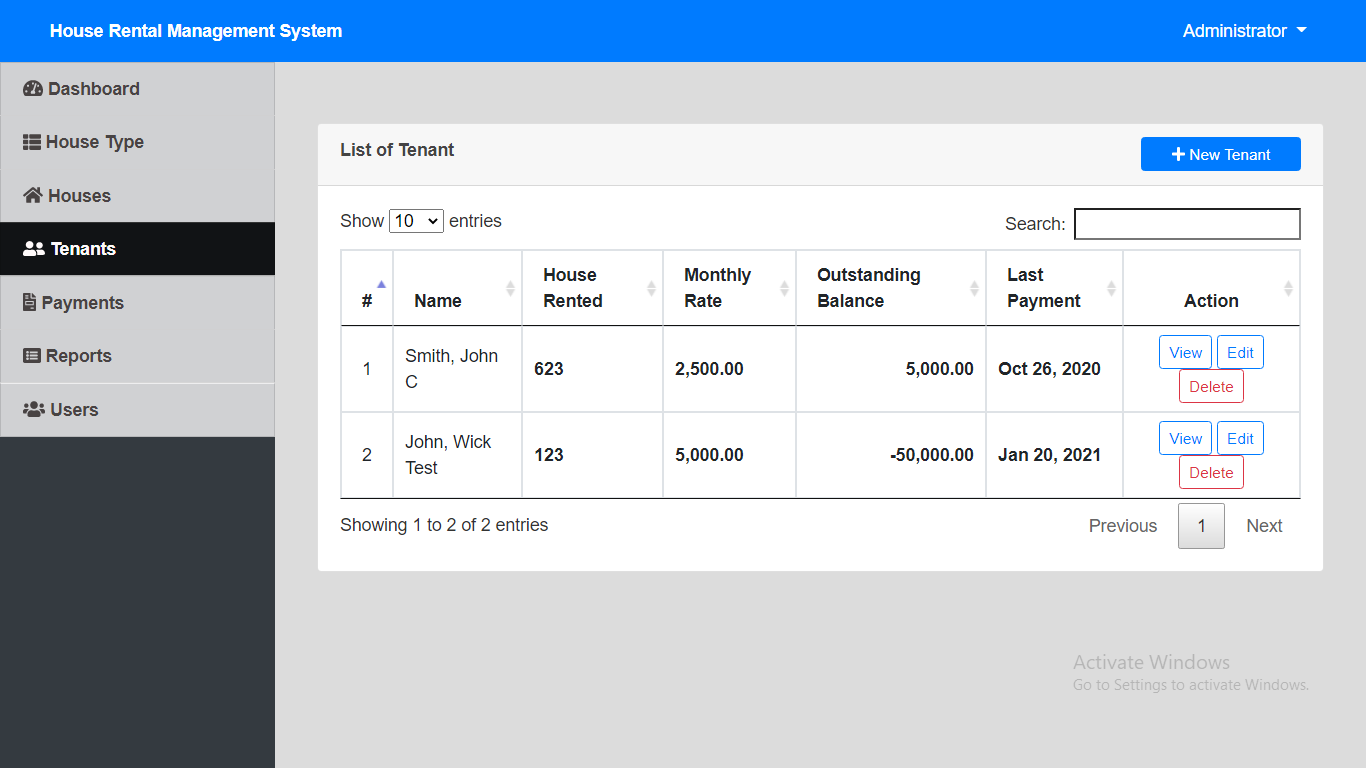Viewport: 1366px width, 768px height.
Task: Click the New Tenant button
Action: [x=1221, y=153]
